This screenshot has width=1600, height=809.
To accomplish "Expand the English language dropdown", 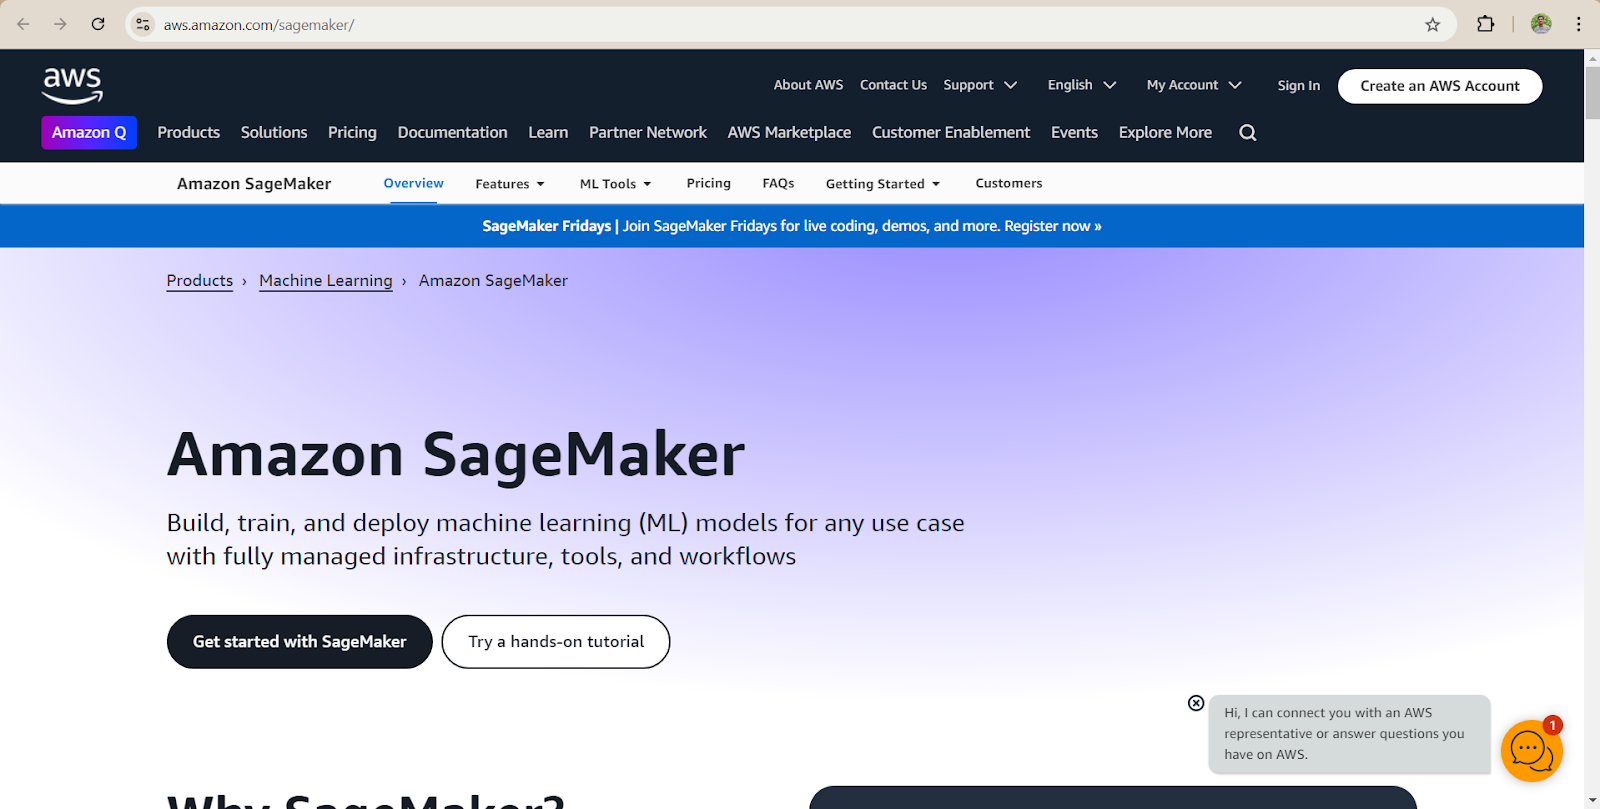I will [1082, 85].
